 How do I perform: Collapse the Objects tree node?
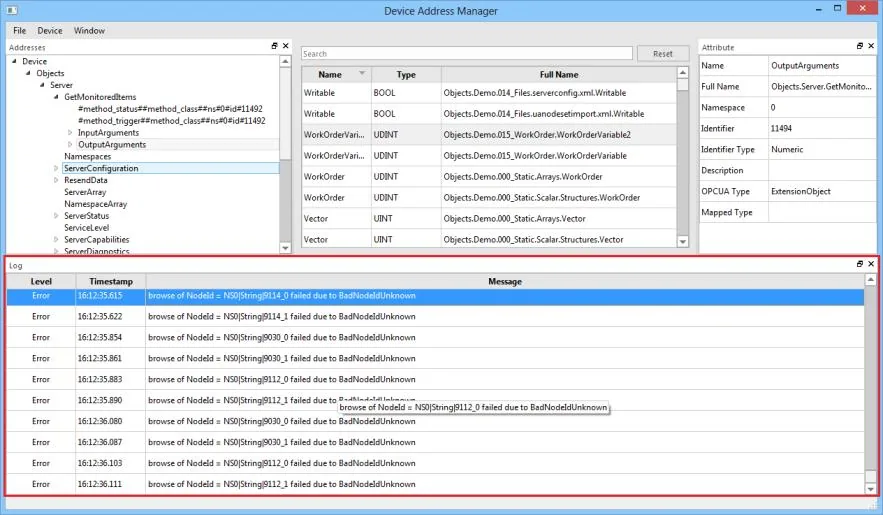pos(28,73)
